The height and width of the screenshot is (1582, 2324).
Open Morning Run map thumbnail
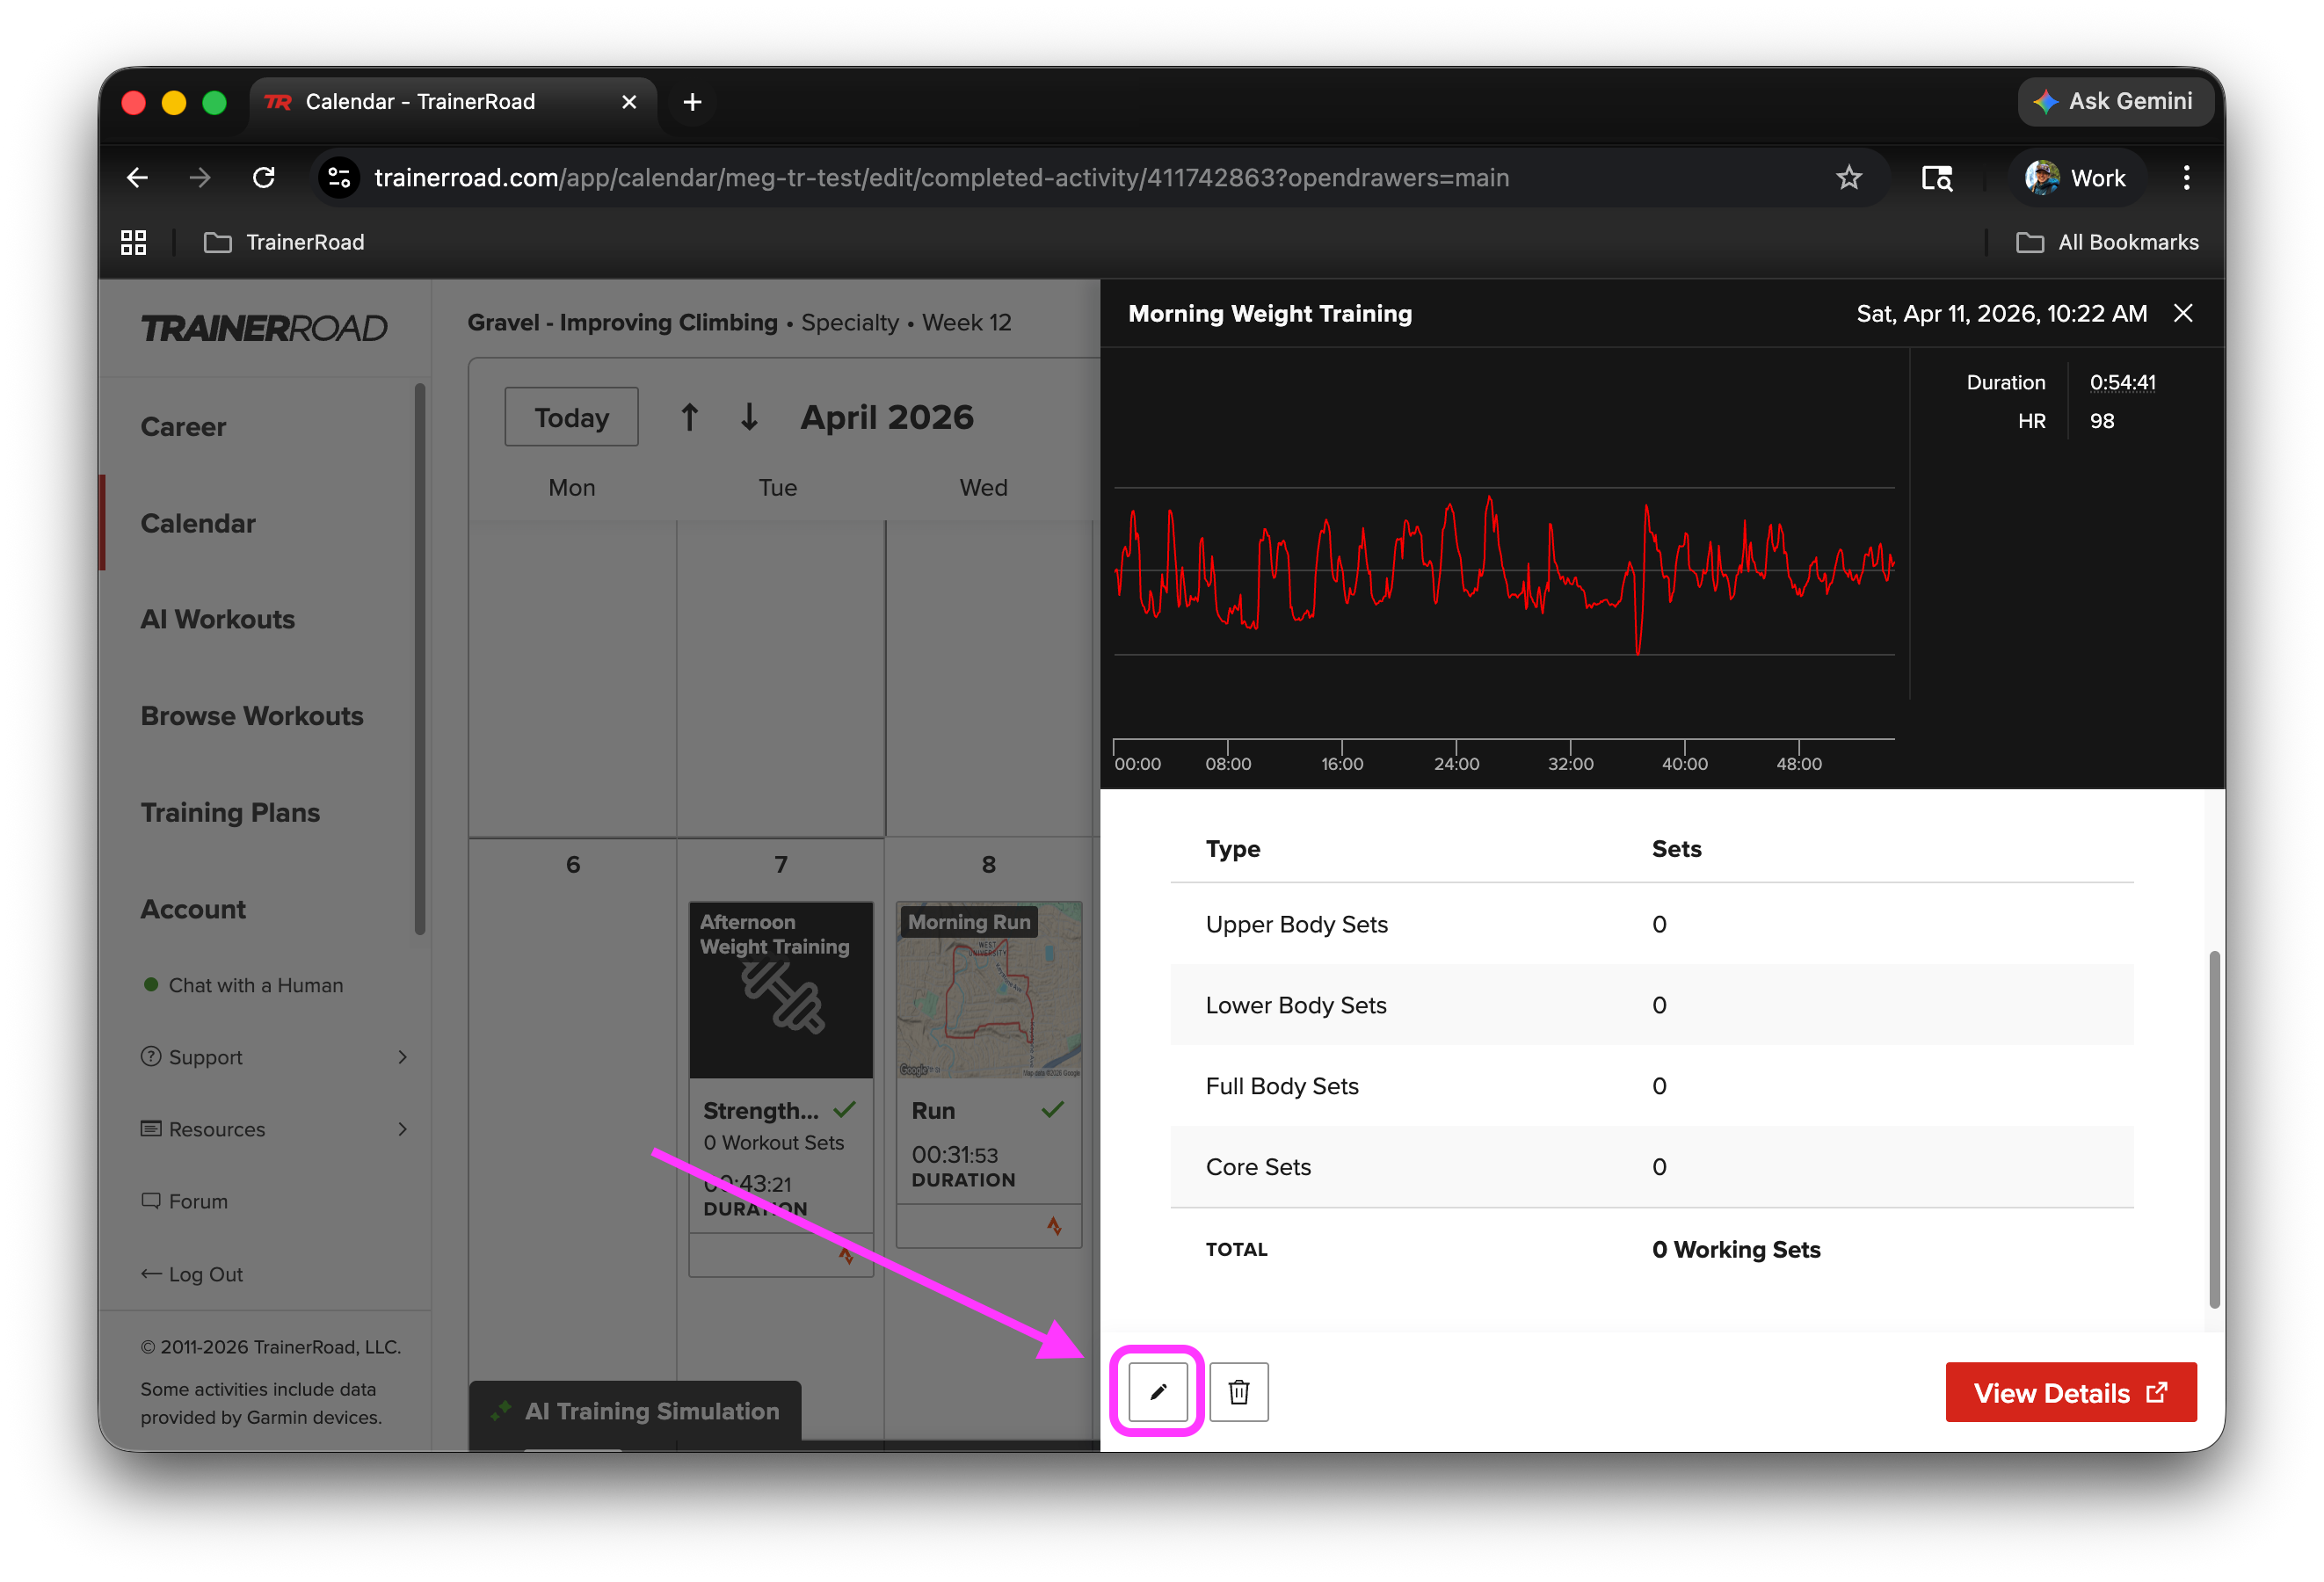[x=989, y=990]
